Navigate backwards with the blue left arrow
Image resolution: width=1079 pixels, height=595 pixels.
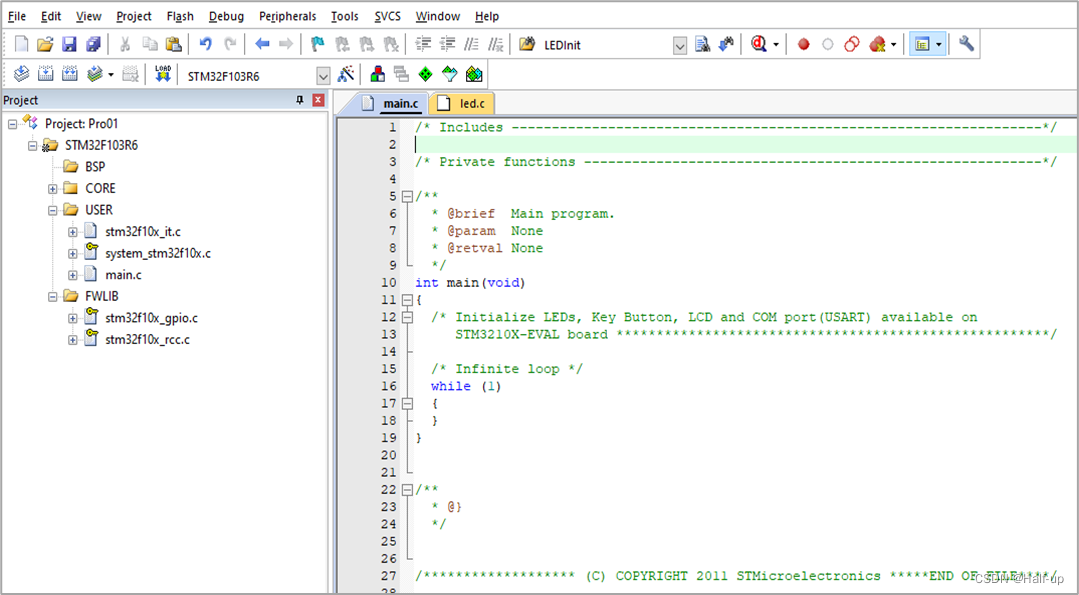(x=262, y=45)
